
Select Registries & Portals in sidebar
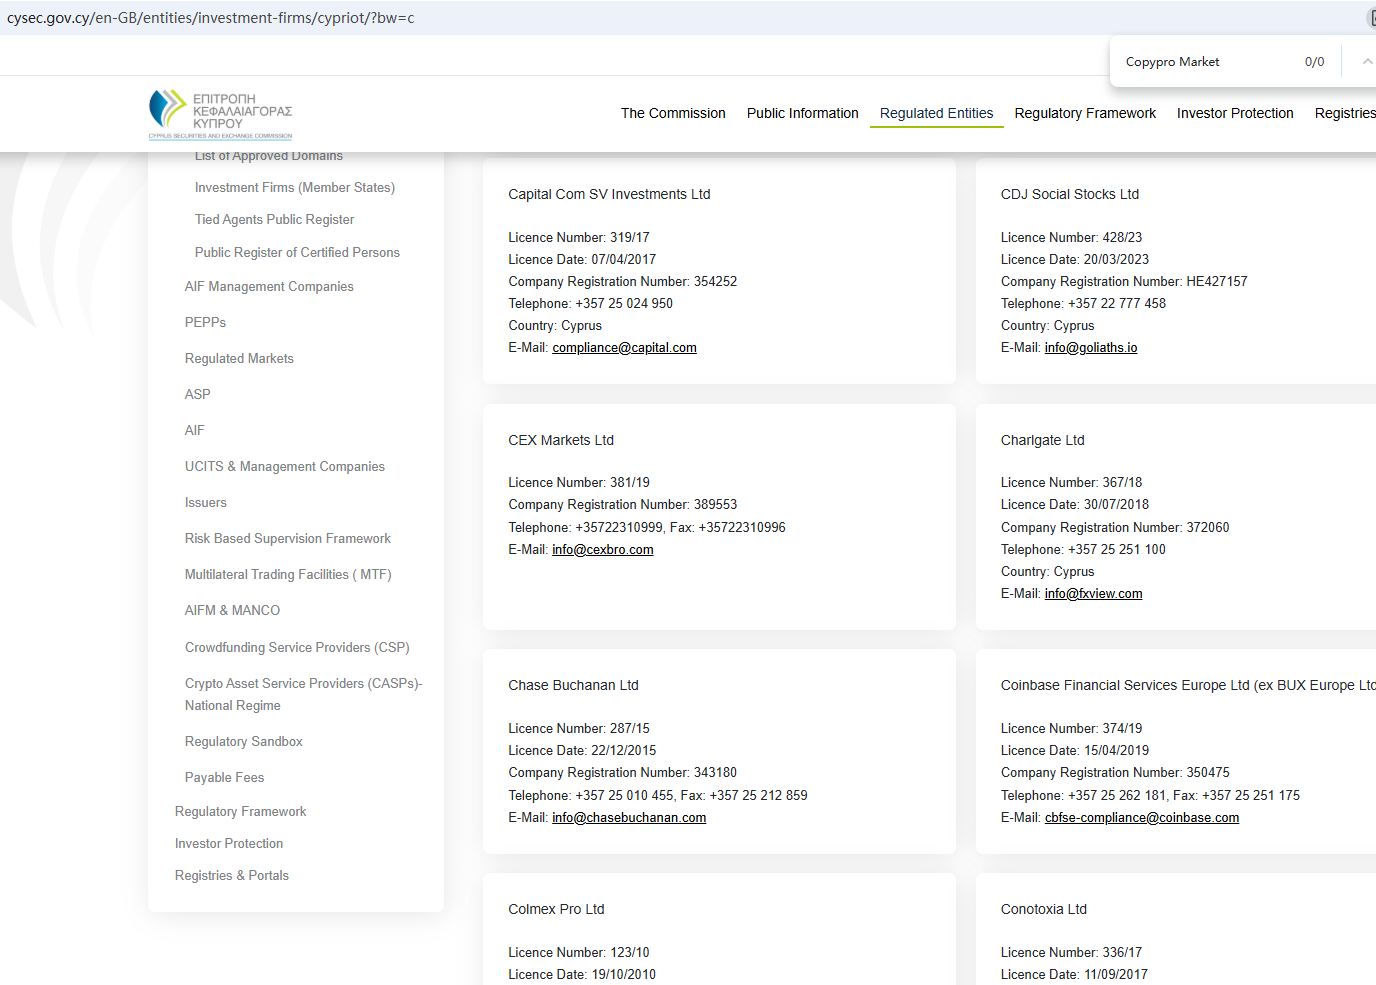point(231,876)
